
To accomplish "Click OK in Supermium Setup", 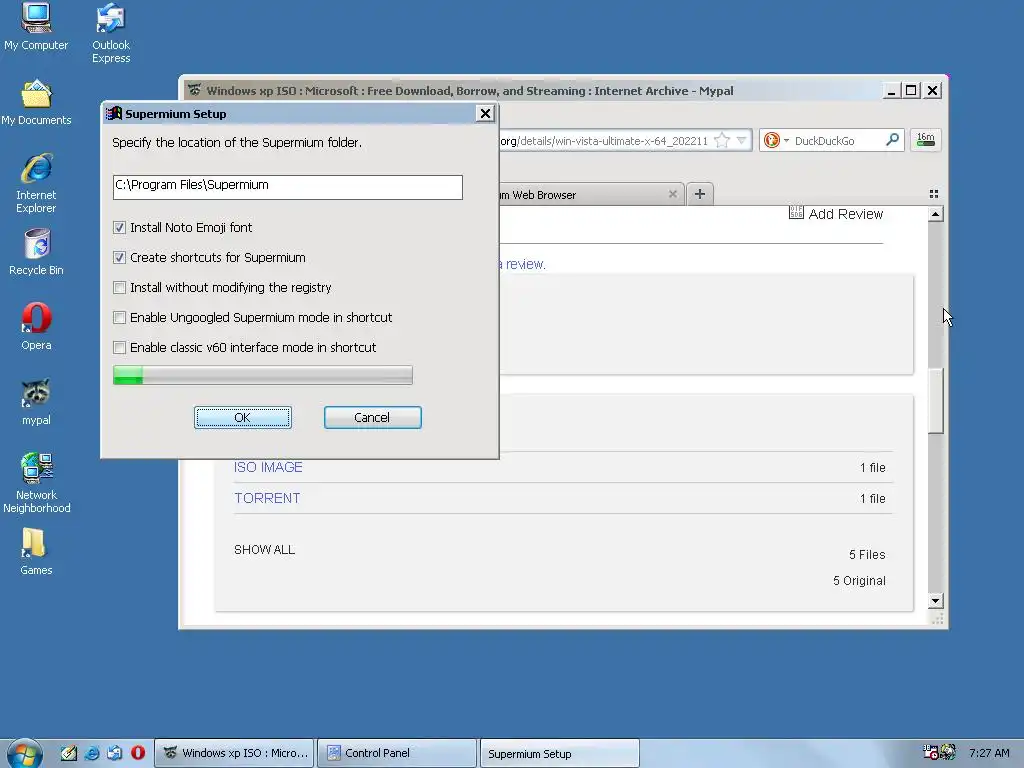I will (242, 417).
